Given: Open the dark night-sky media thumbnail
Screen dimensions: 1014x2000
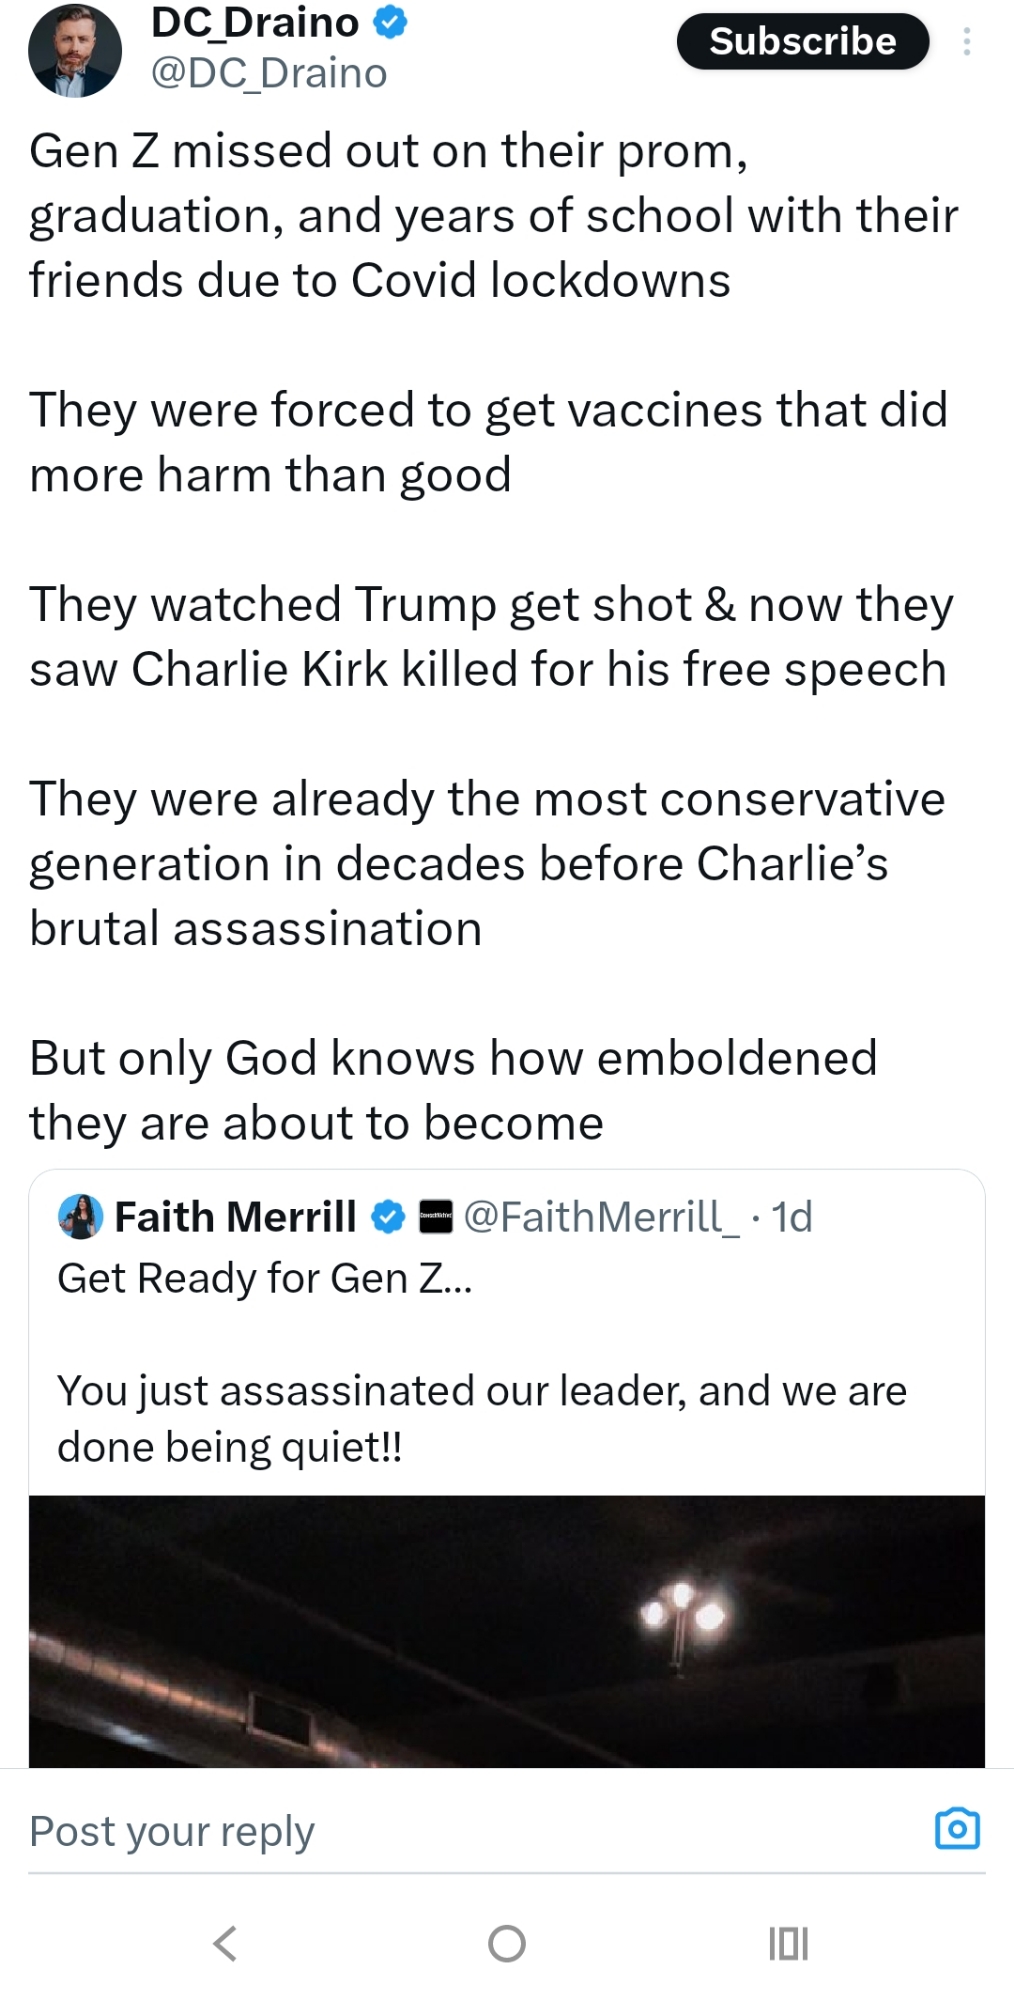Looking at the screenshot, I should click(506, 1630).
